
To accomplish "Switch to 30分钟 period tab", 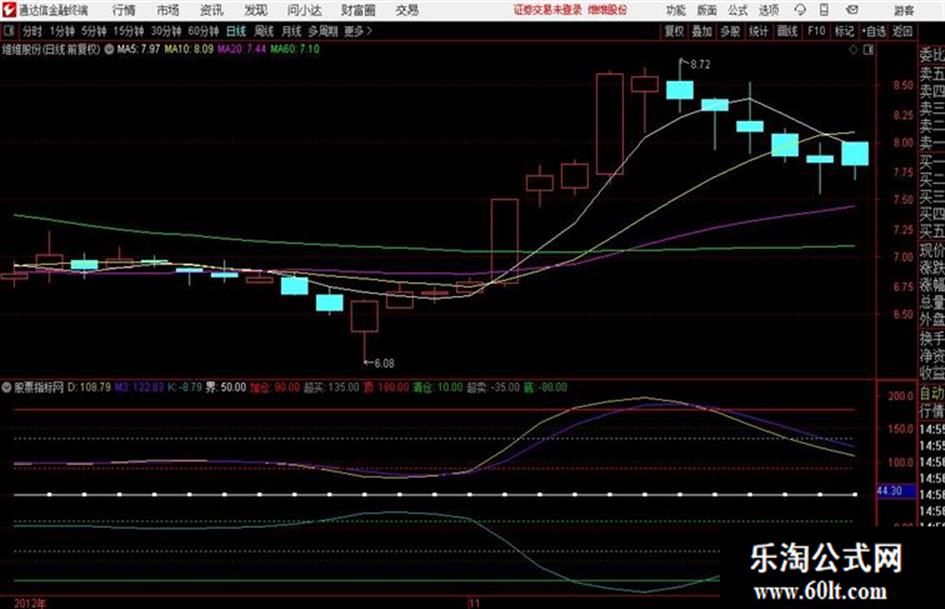I will [x=166, y=31].
